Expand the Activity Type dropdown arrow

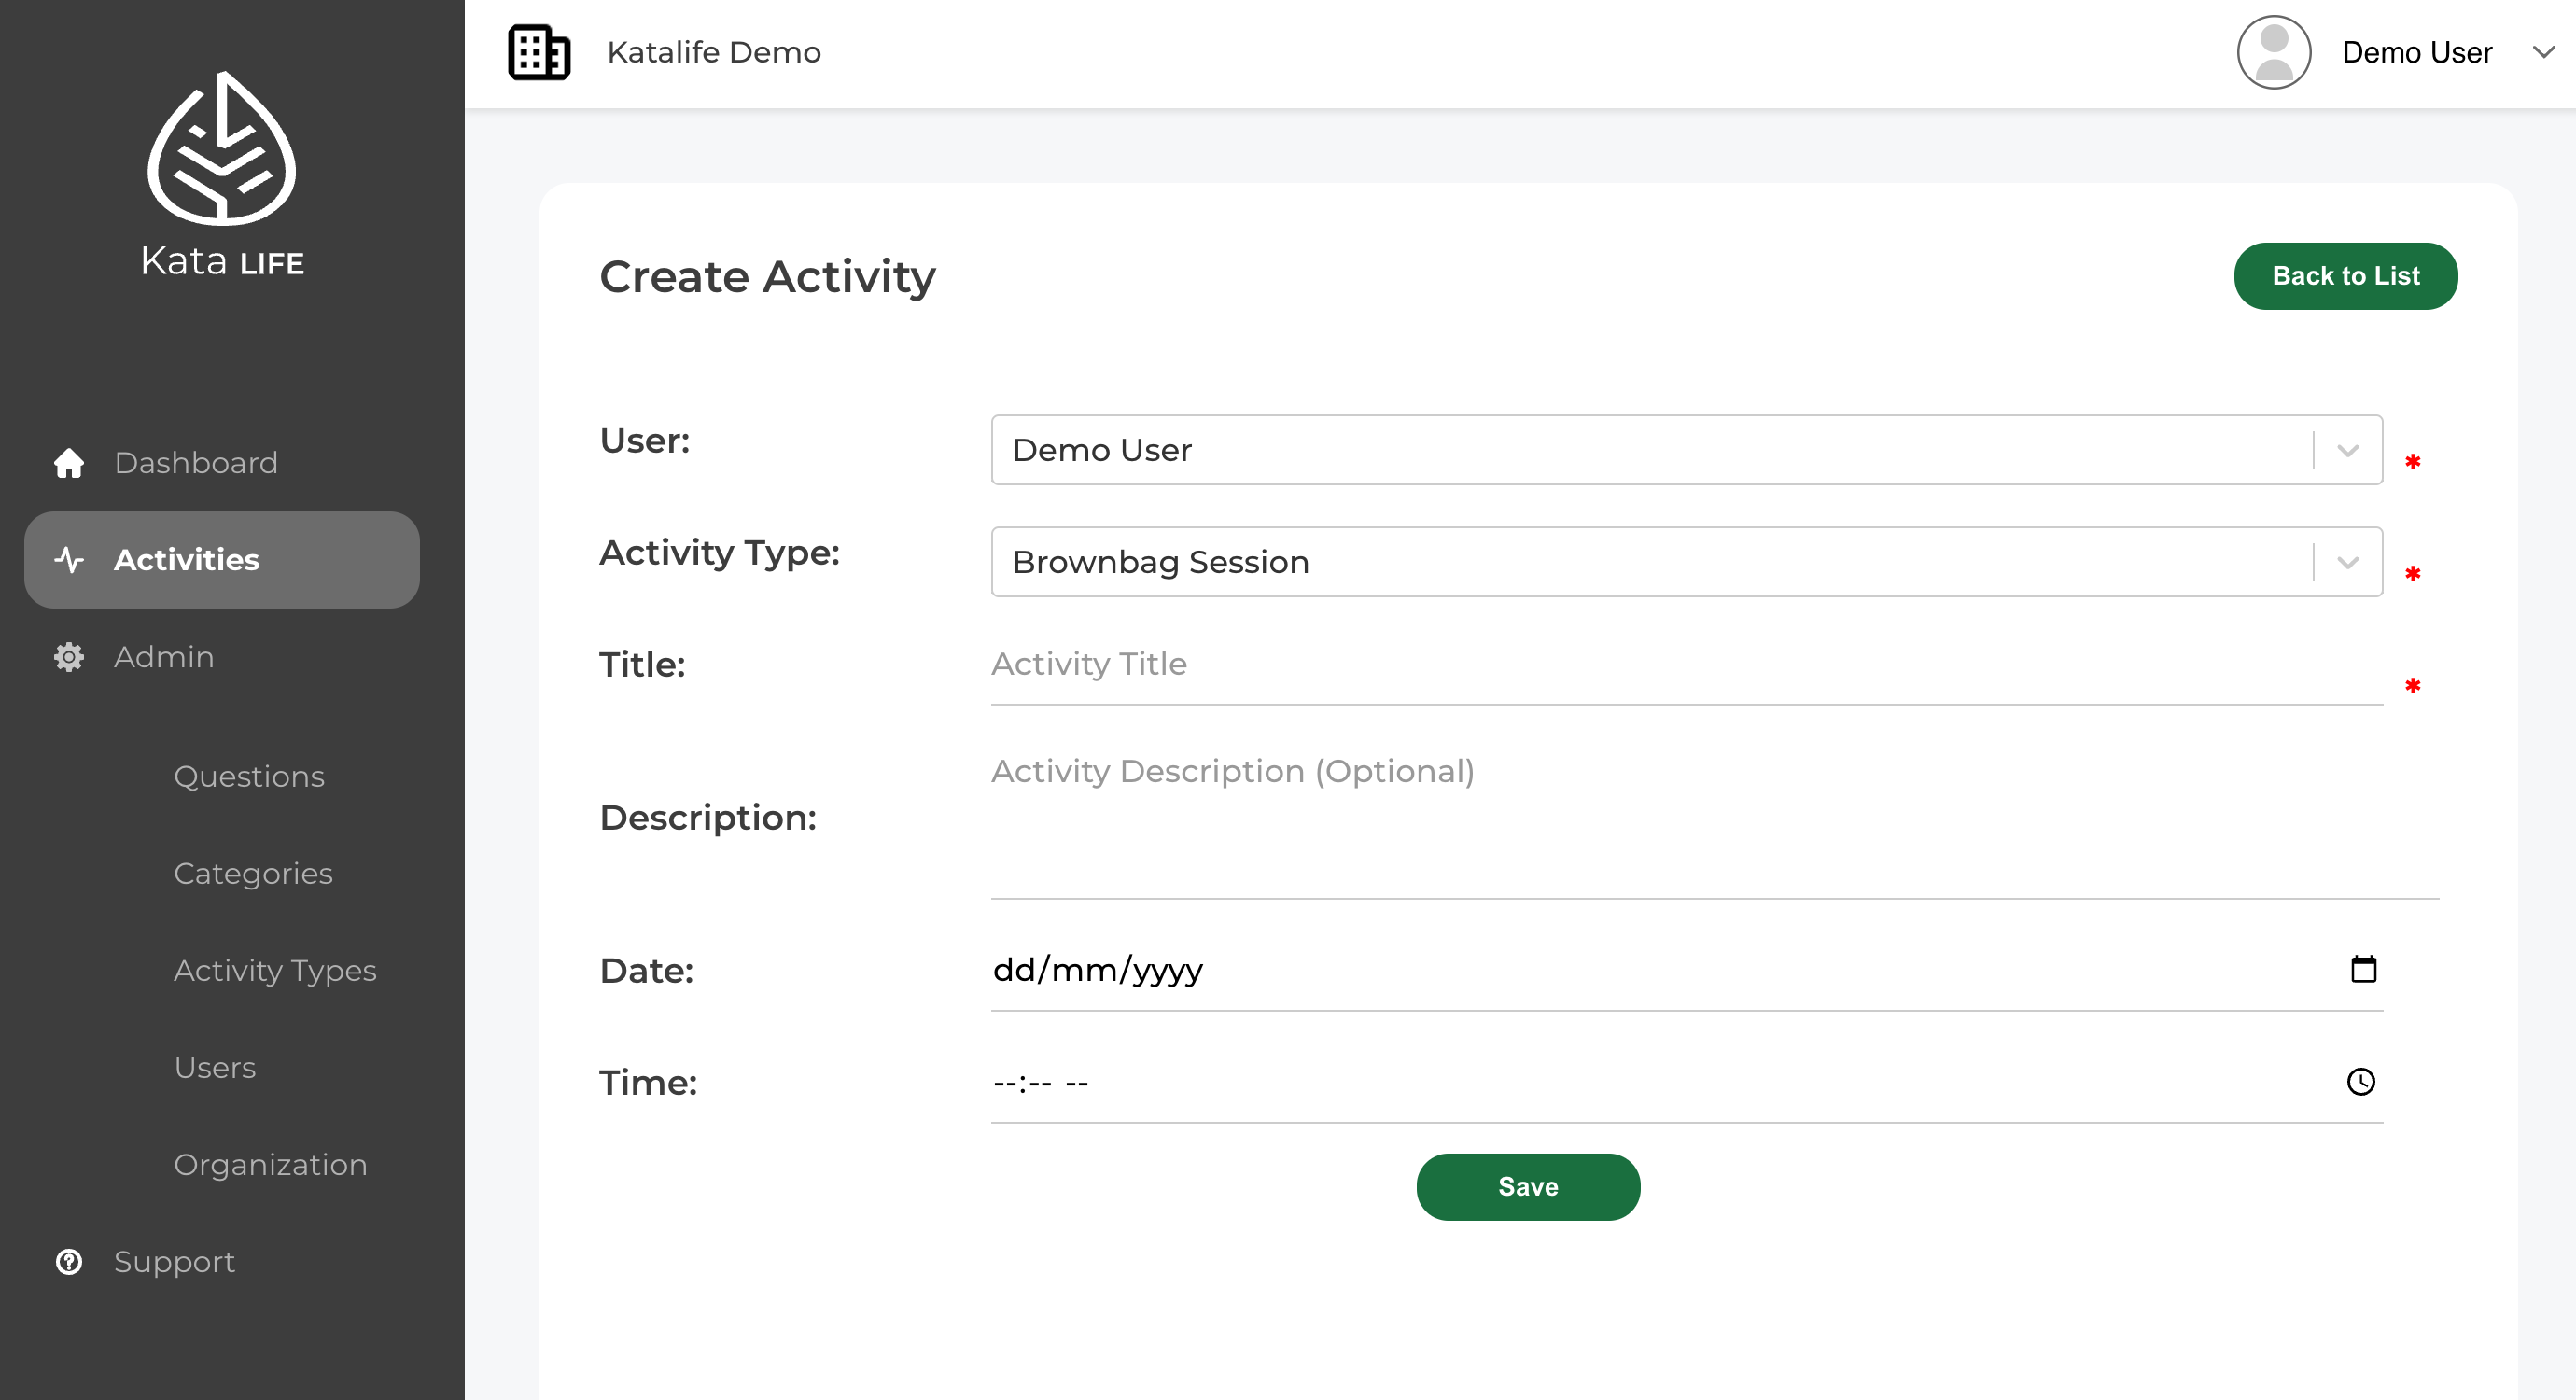click(x=2348, y=562)
